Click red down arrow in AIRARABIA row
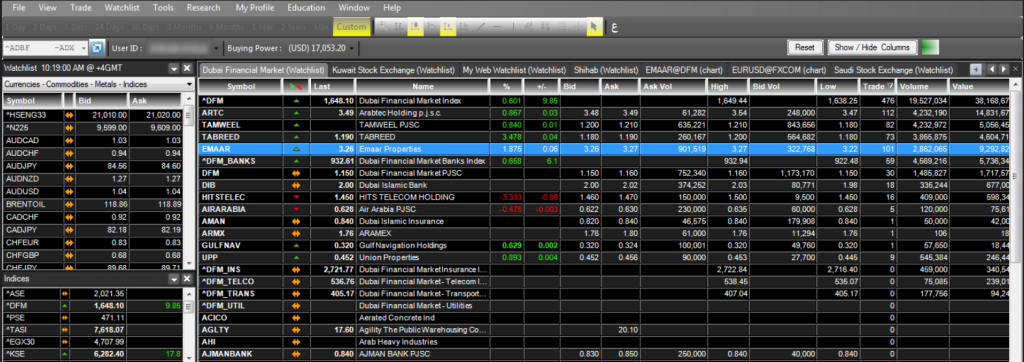 [x=296, y=209]
